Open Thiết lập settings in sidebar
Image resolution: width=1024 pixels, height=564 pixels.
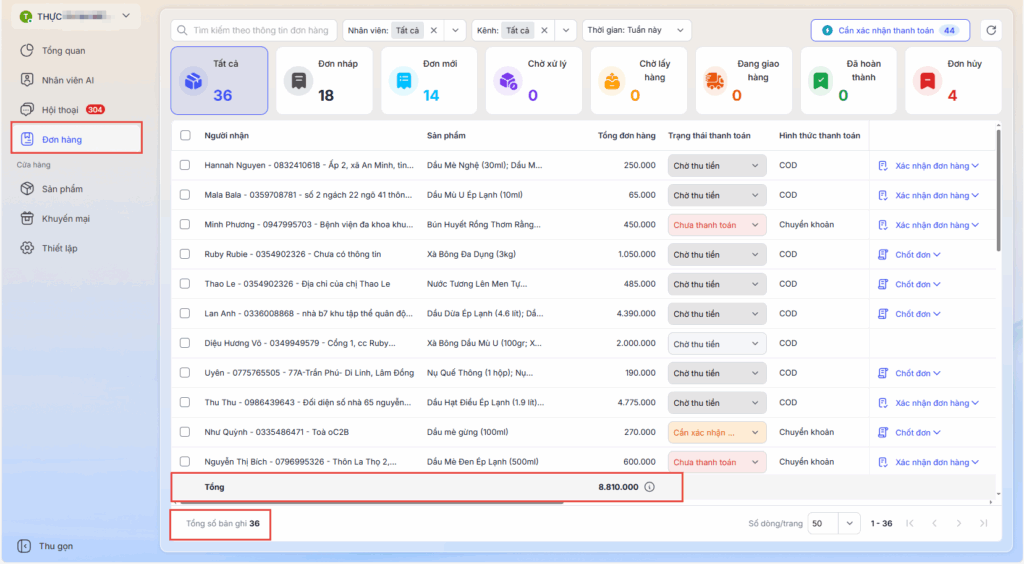pos(59,248)
